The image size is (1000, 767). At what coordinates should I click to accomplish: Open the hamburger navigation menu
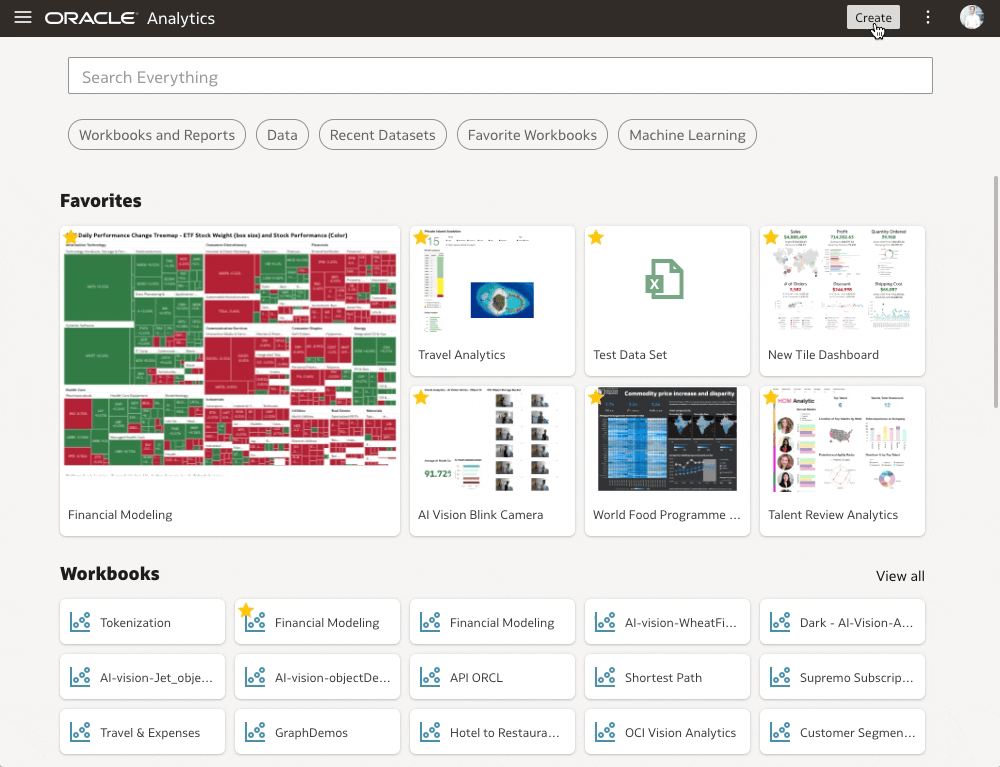coord(23,17)
